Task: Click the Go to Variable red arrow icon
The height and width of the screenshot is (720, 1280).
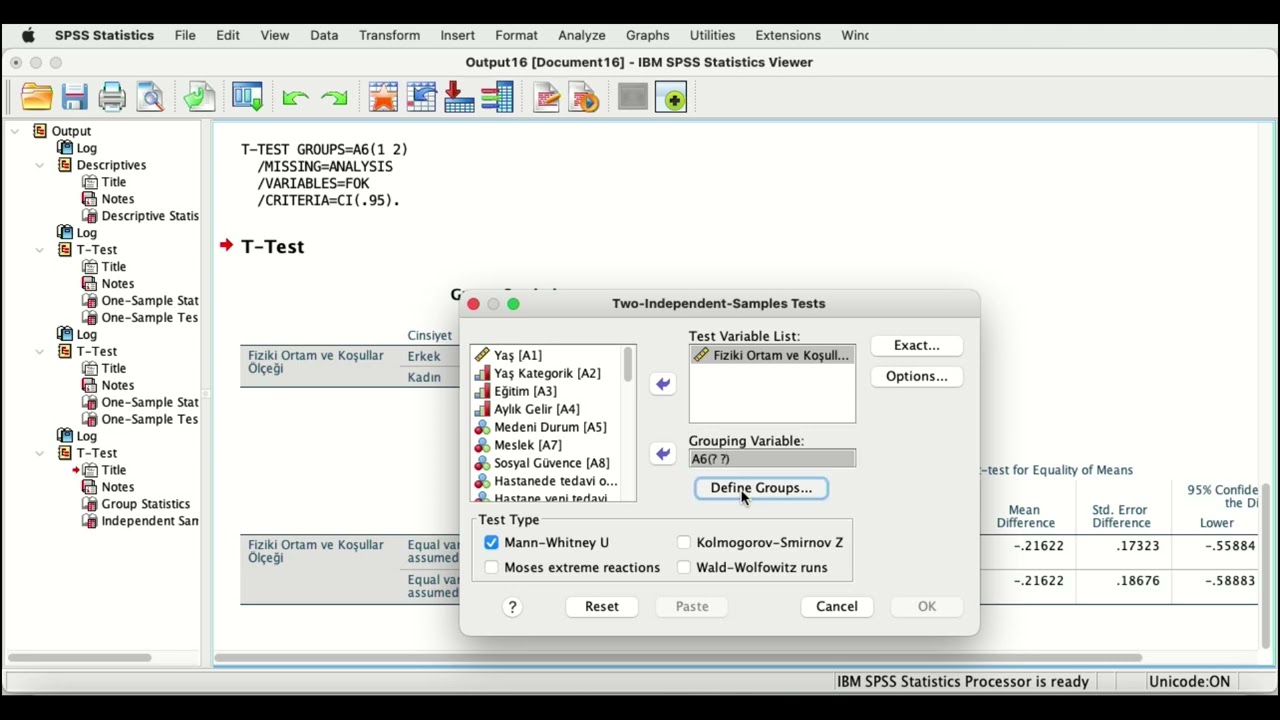Action: pyautogui.click(x=459, y=97)
